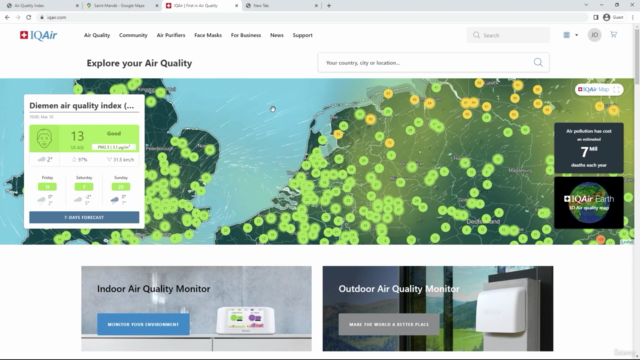Click the magnifier in location search box
640x360 pixels.
click(538, 62)
